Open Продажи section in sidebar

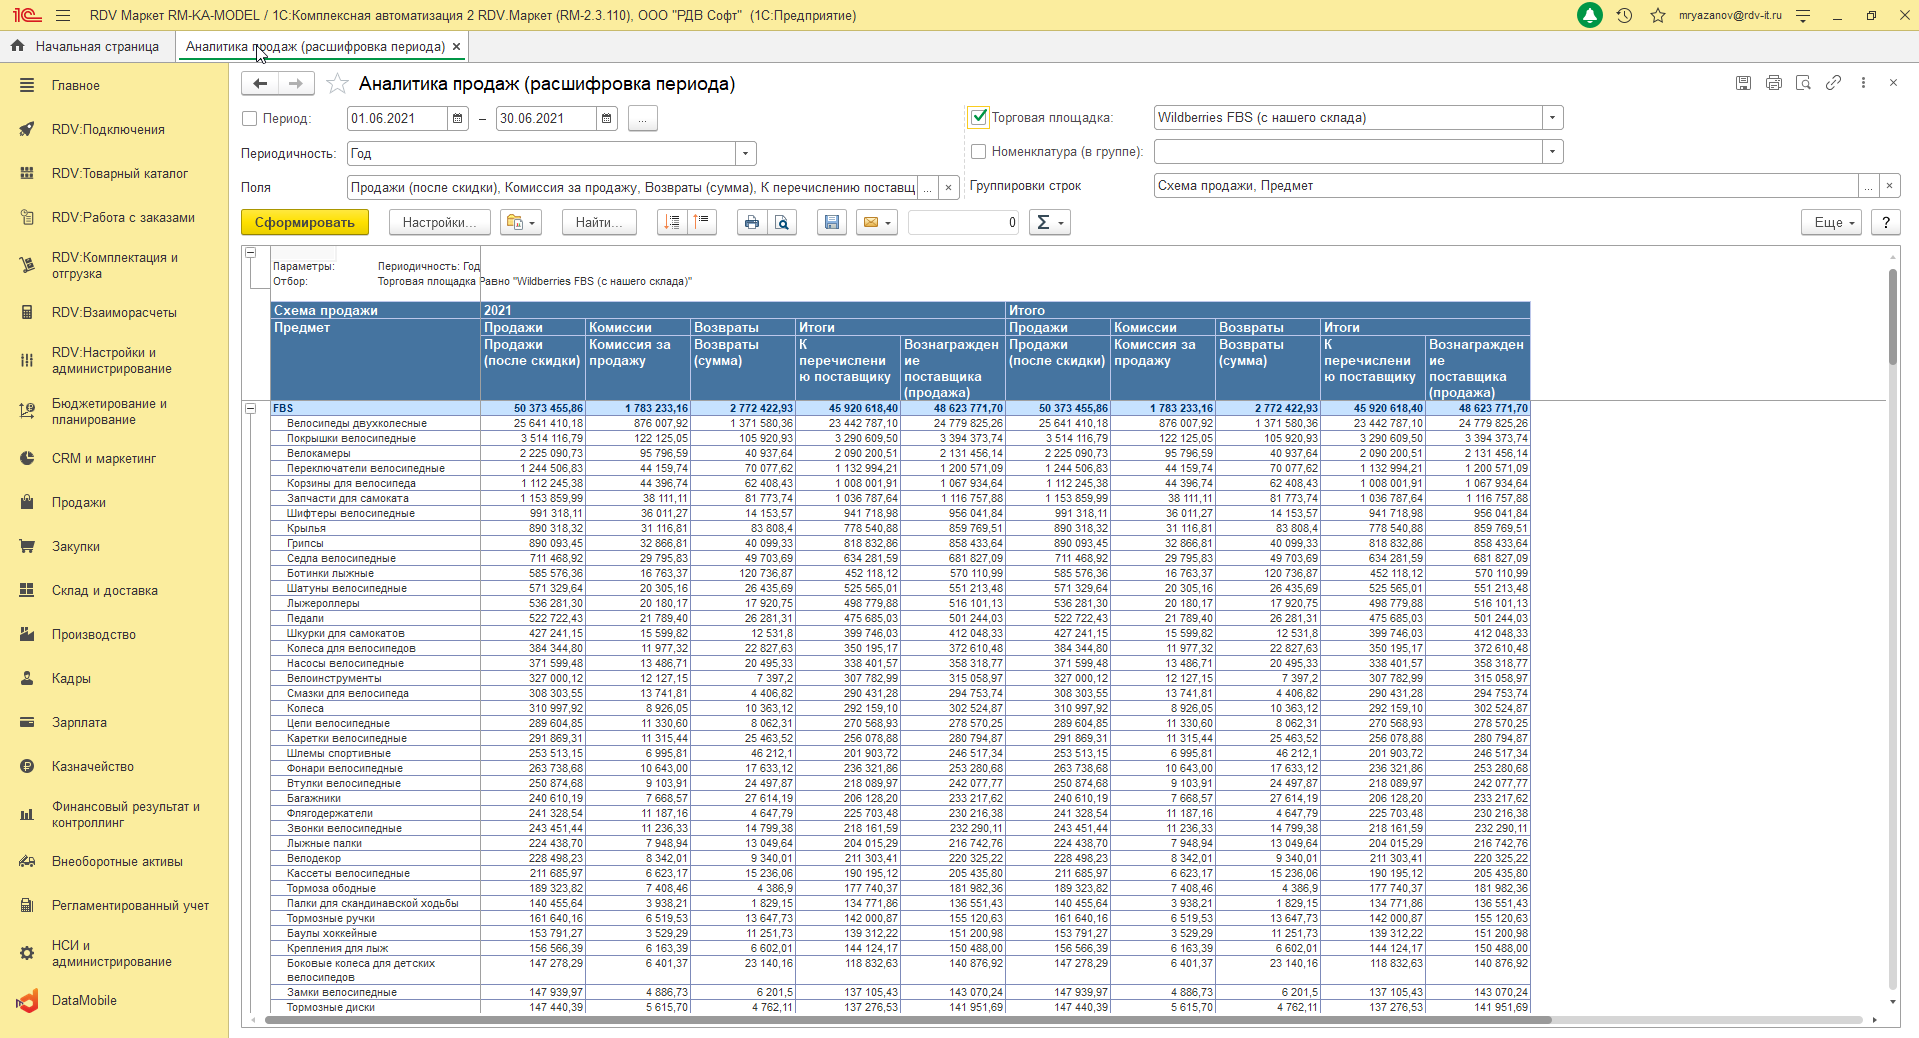click(x=79, y=502)
